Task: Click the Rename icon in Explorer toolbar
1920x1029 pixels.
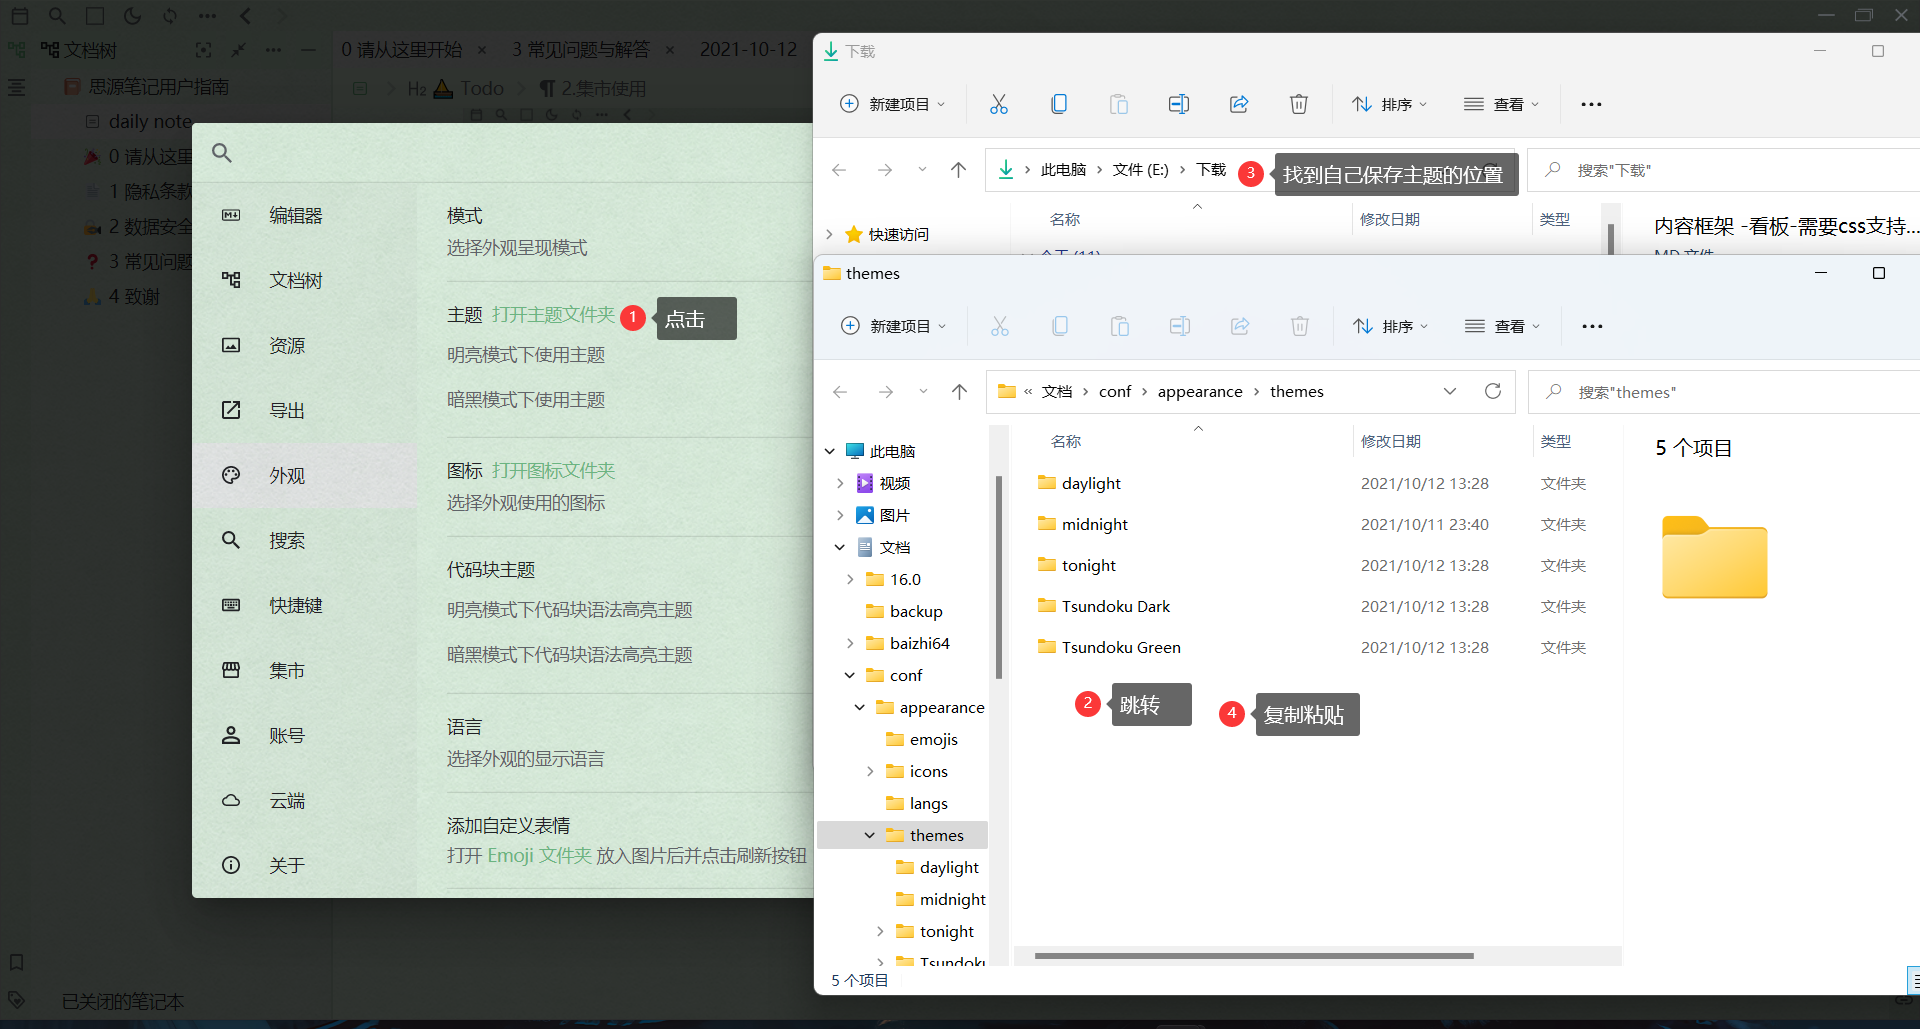Action: pos(1179,103)
